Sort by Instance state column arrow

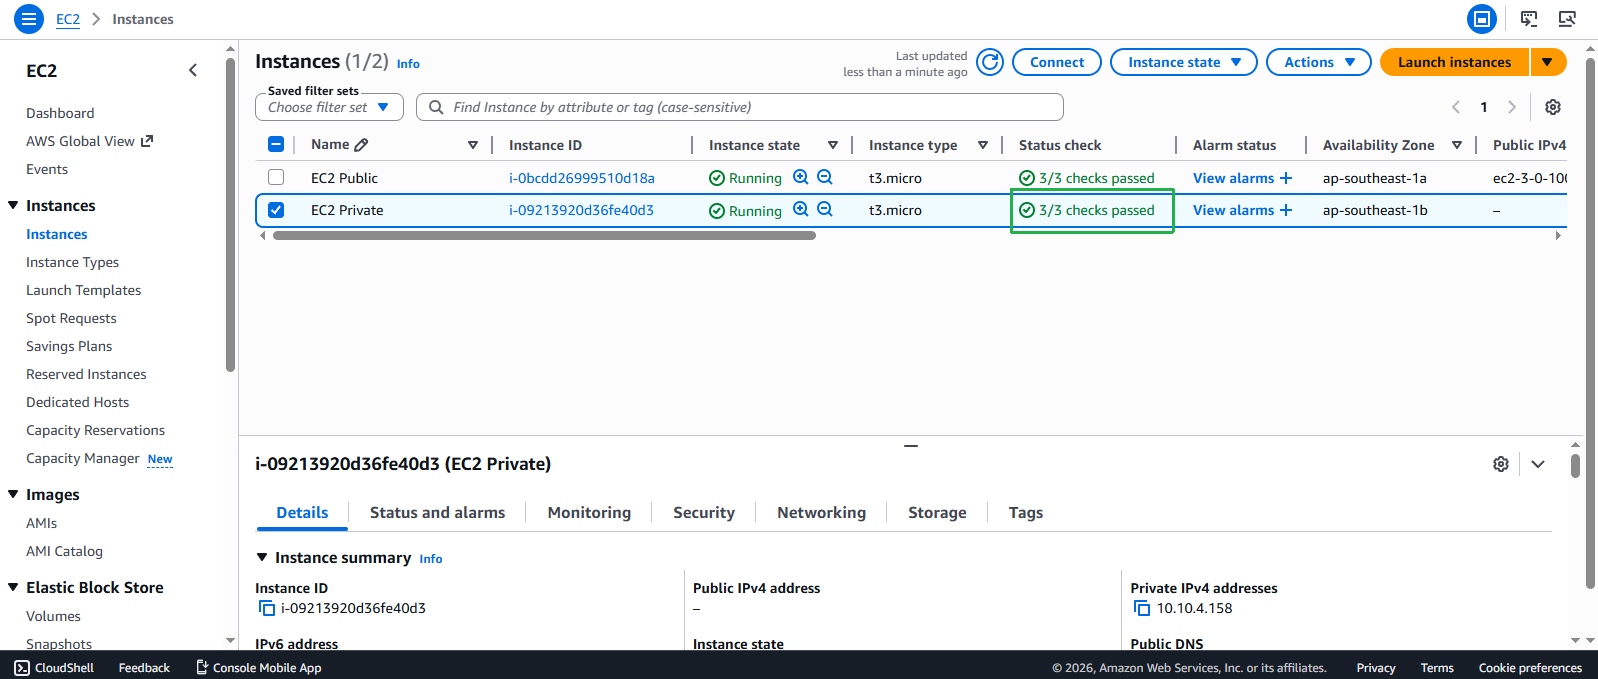pyautogui.click(x=833, y=145)
